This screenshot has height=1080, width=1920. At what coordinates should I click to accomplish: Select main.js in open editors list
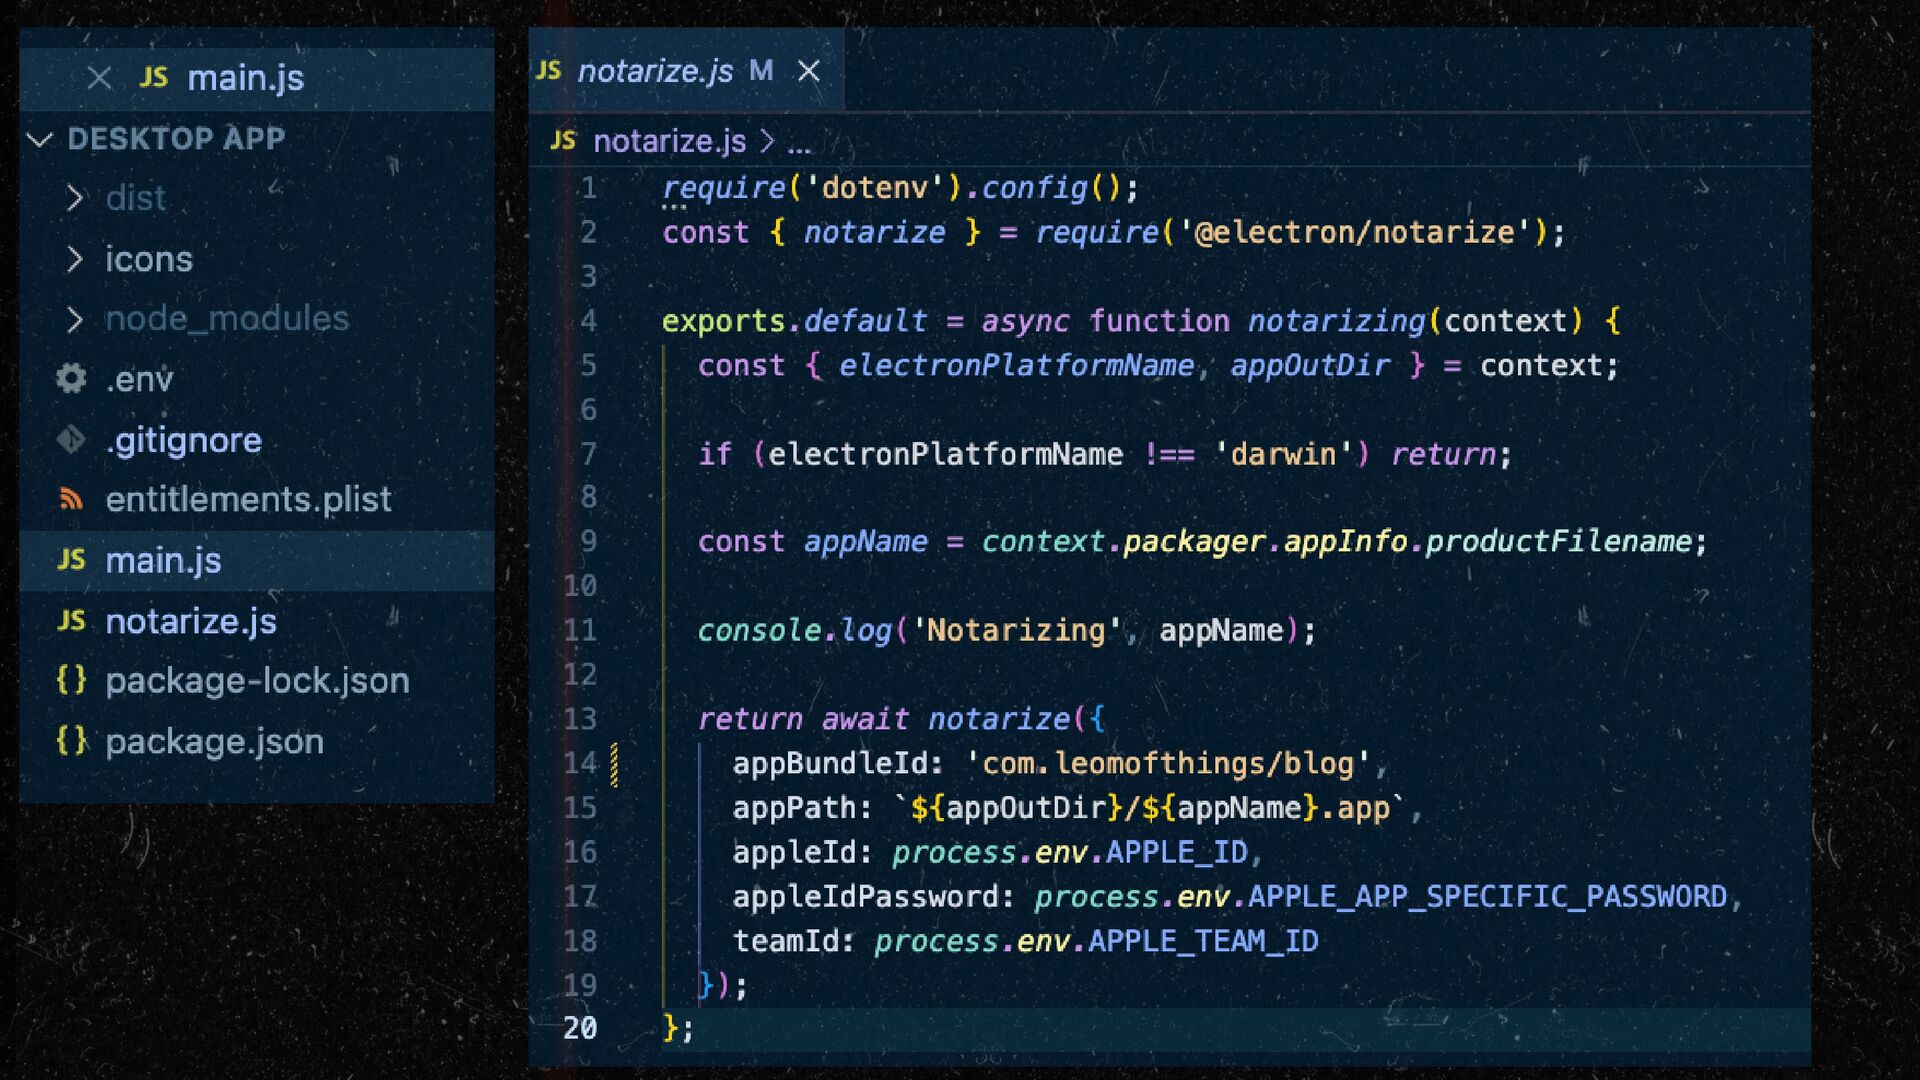(246, 78)
